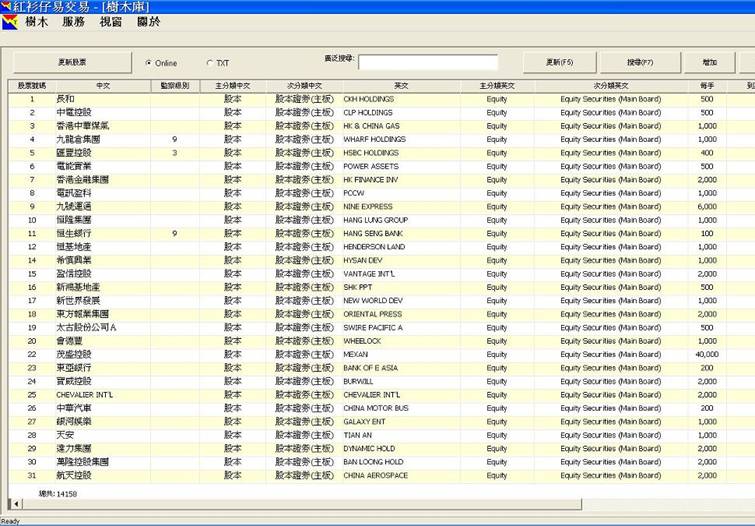Click the horizontal scrollbar left arrow
Screen dimensions: 755x526
coord(16,504)
